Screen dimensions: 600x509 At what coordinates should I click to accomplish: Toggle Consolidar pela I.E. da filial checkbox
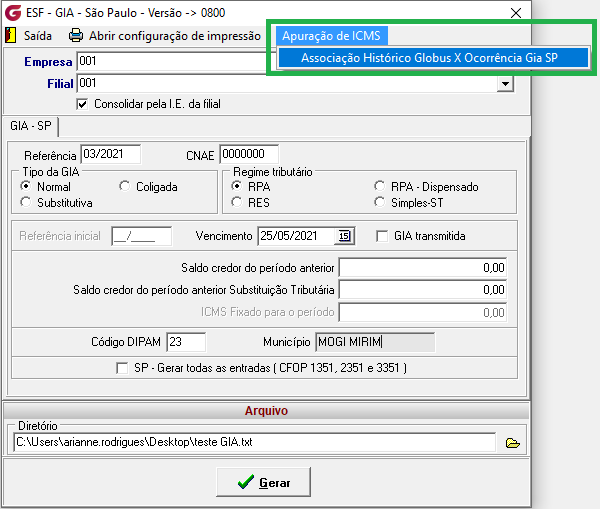click(82, 104)
